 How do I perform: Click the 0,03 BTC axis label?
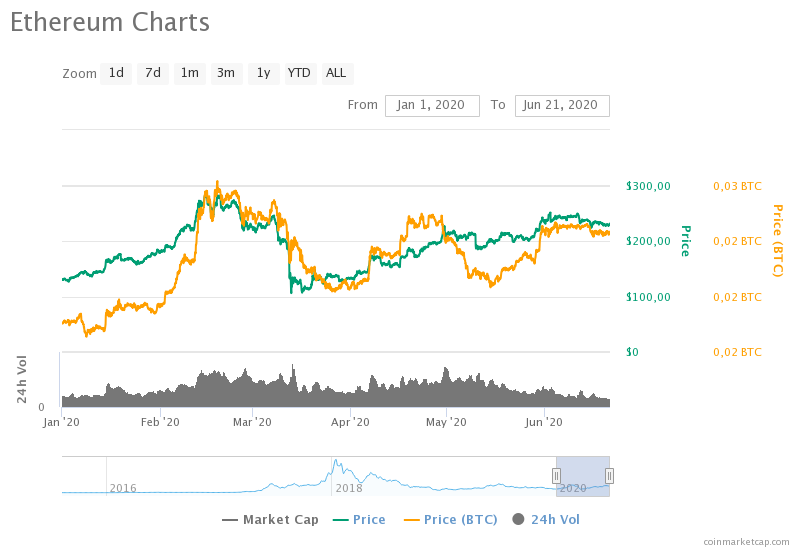[737, 186]
